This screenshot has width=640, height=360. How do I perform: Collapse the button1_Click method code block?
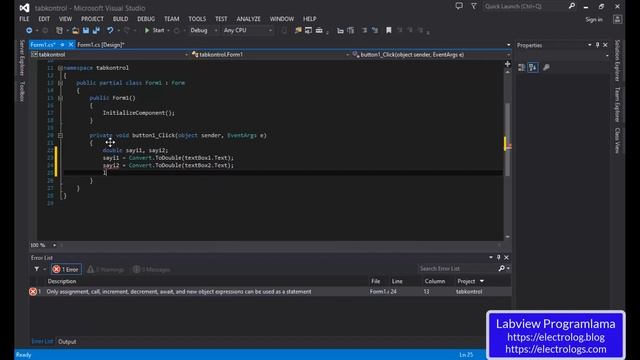(x=60, y=136)
